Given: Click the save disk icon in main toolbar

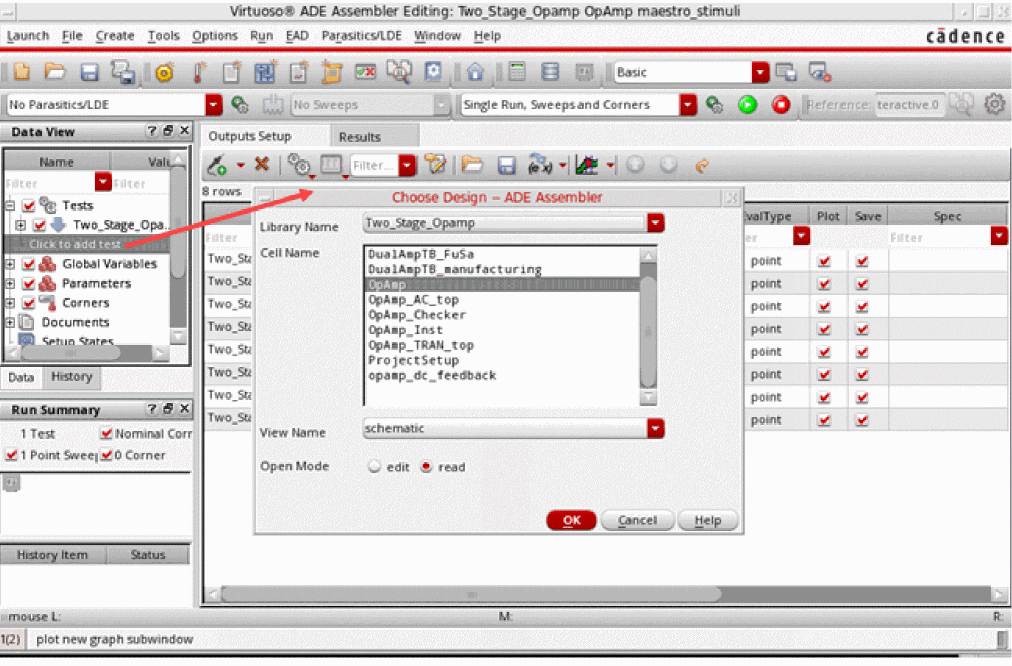Looking at the screenshot, I should pos(89,72).
